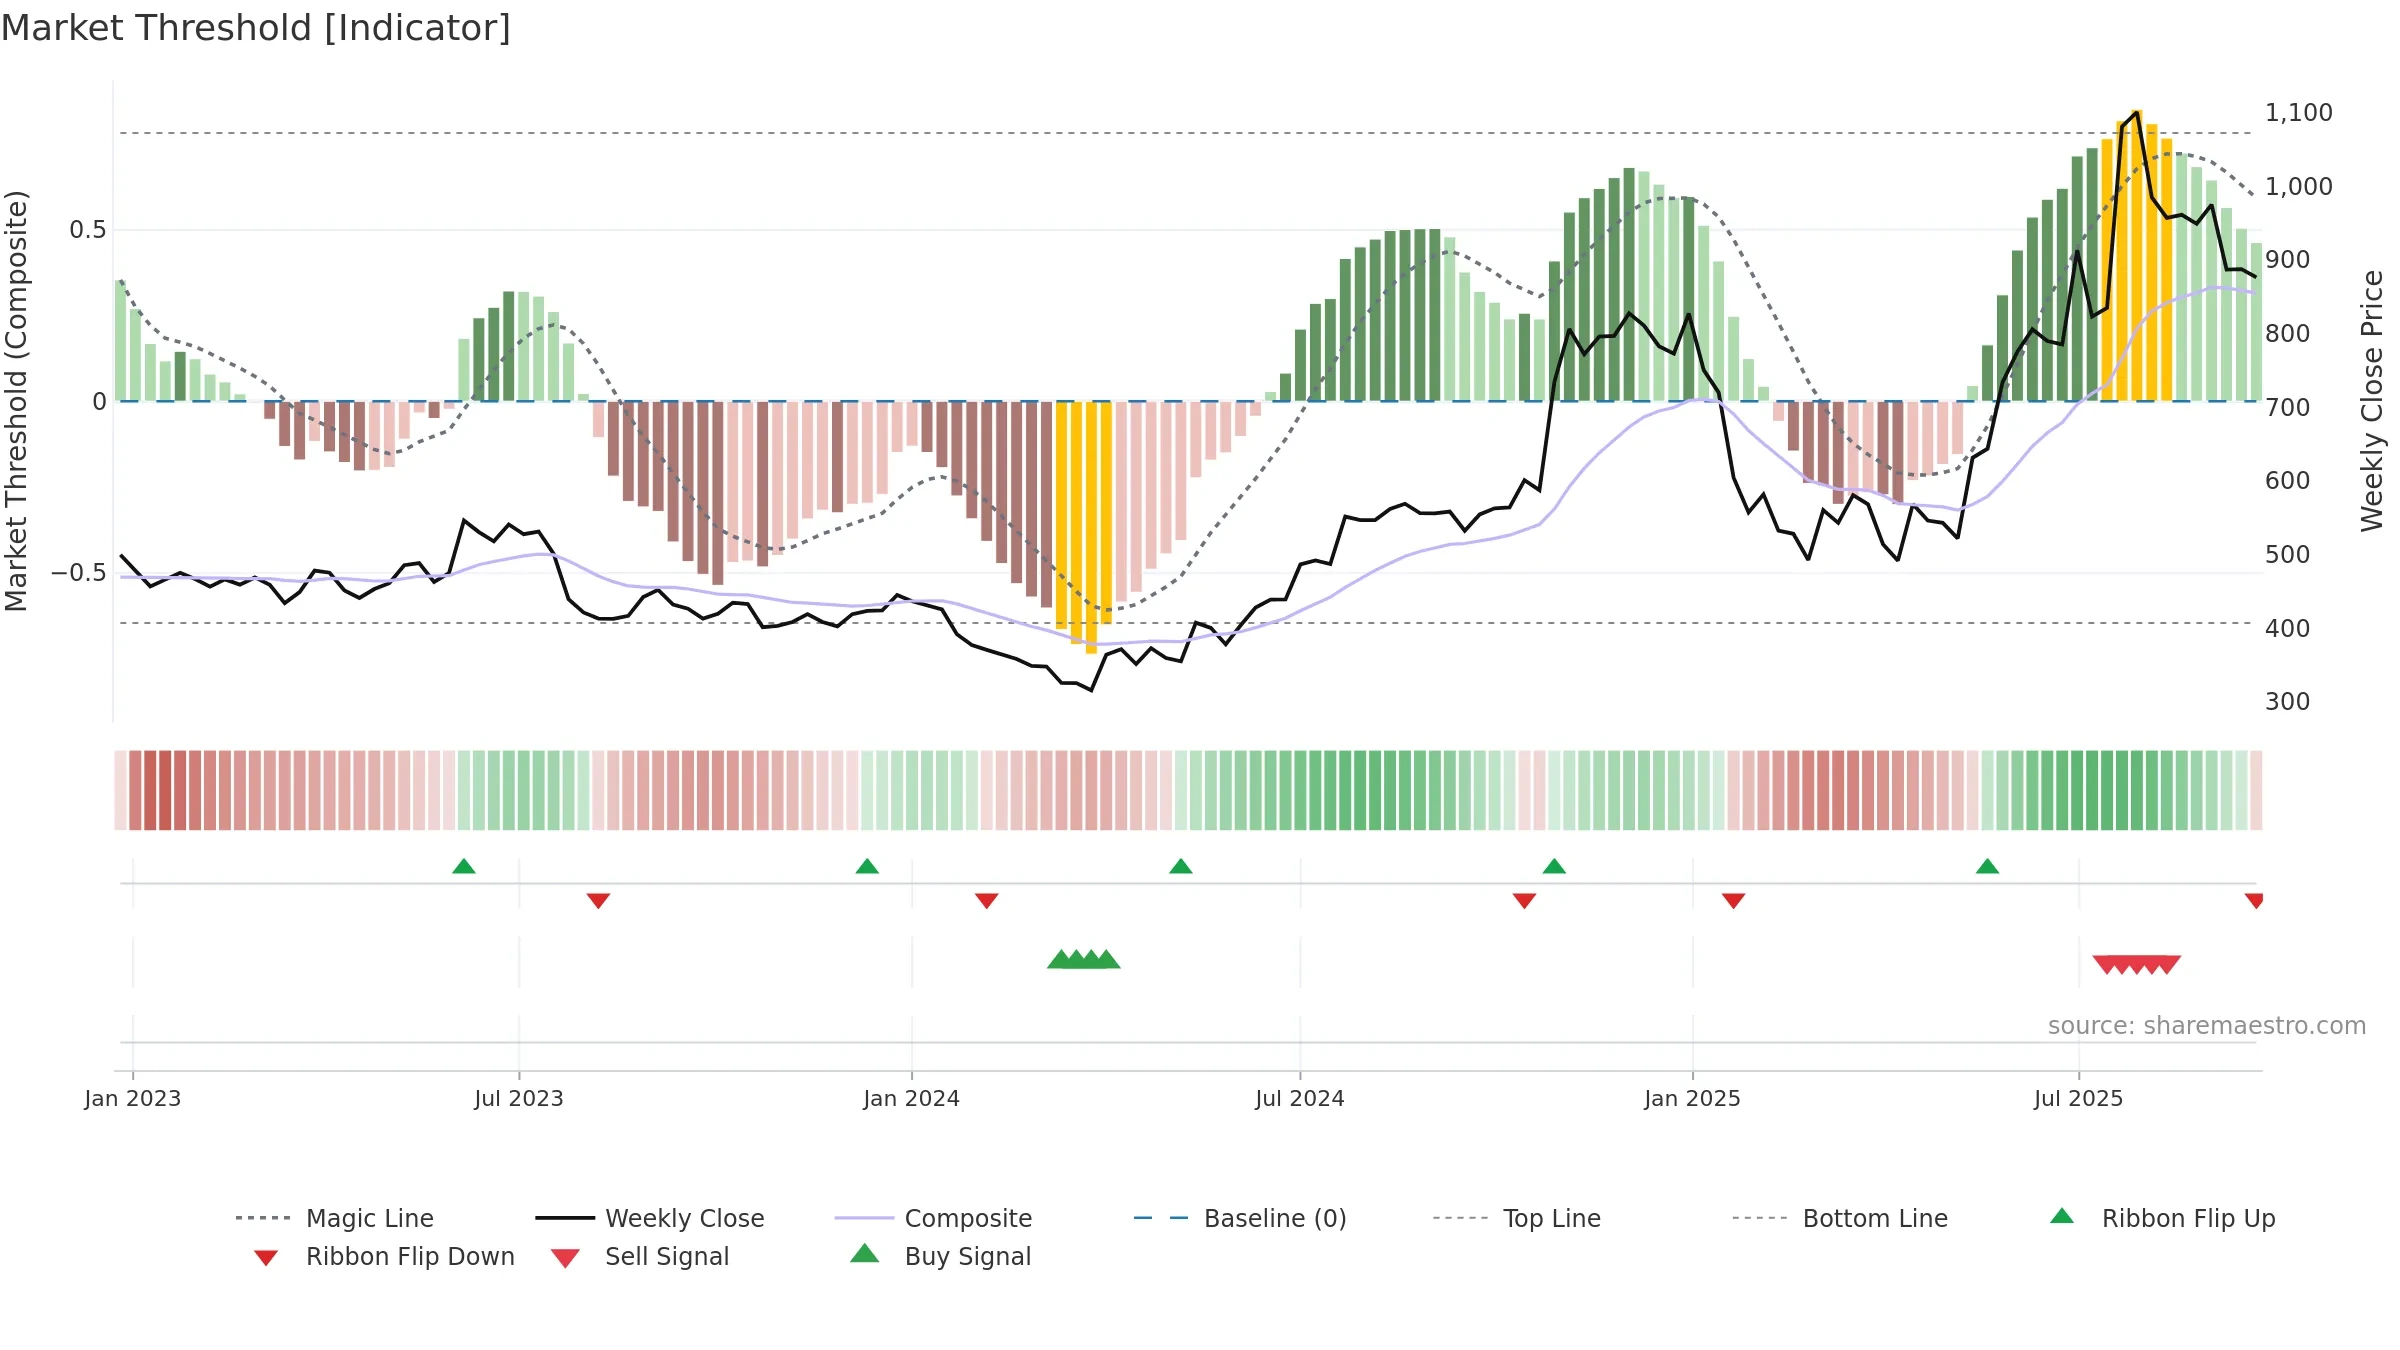Click the red flip-down marker after Jul 2023

coord(598,901)
